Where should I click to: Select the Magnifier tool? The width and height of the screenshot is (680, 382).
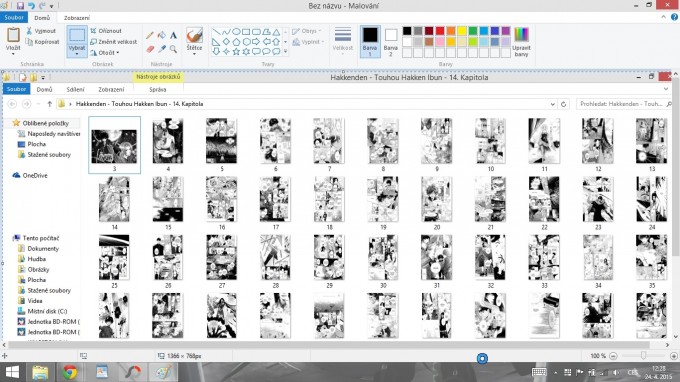coord(173,49)
